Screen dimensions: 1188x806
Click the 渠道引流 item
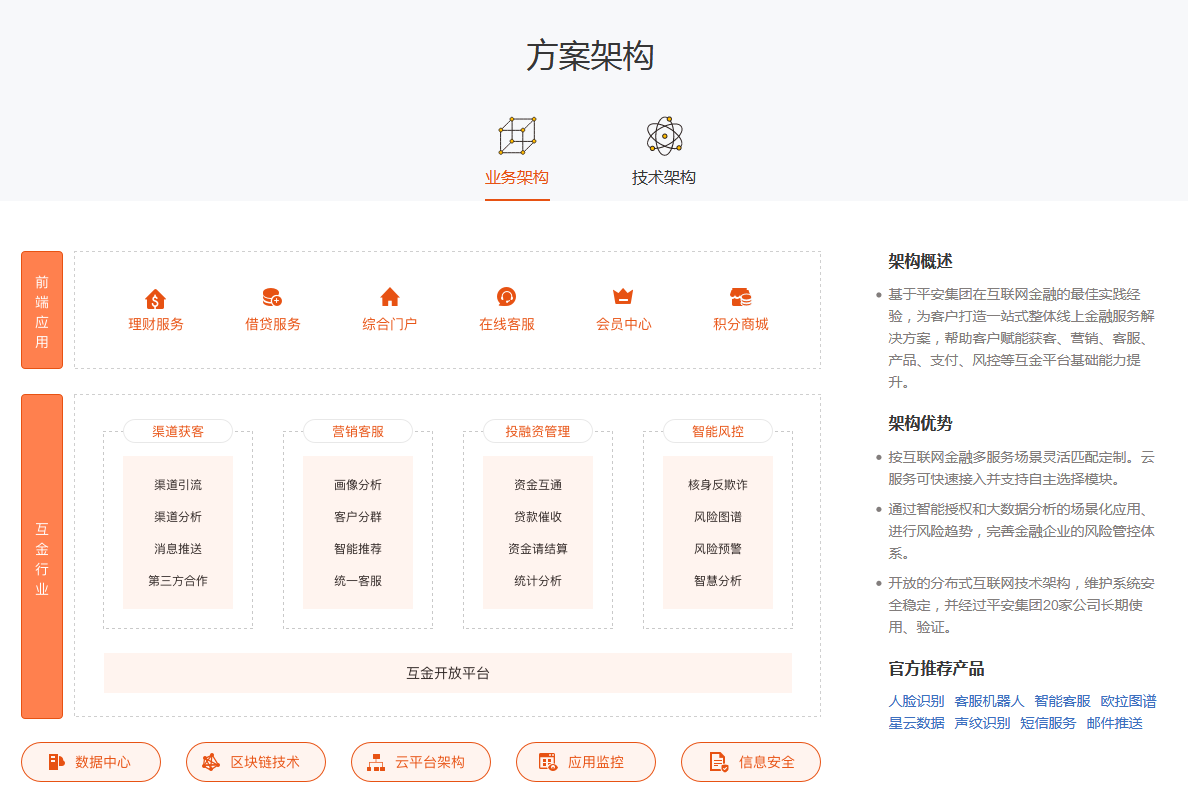178,485
